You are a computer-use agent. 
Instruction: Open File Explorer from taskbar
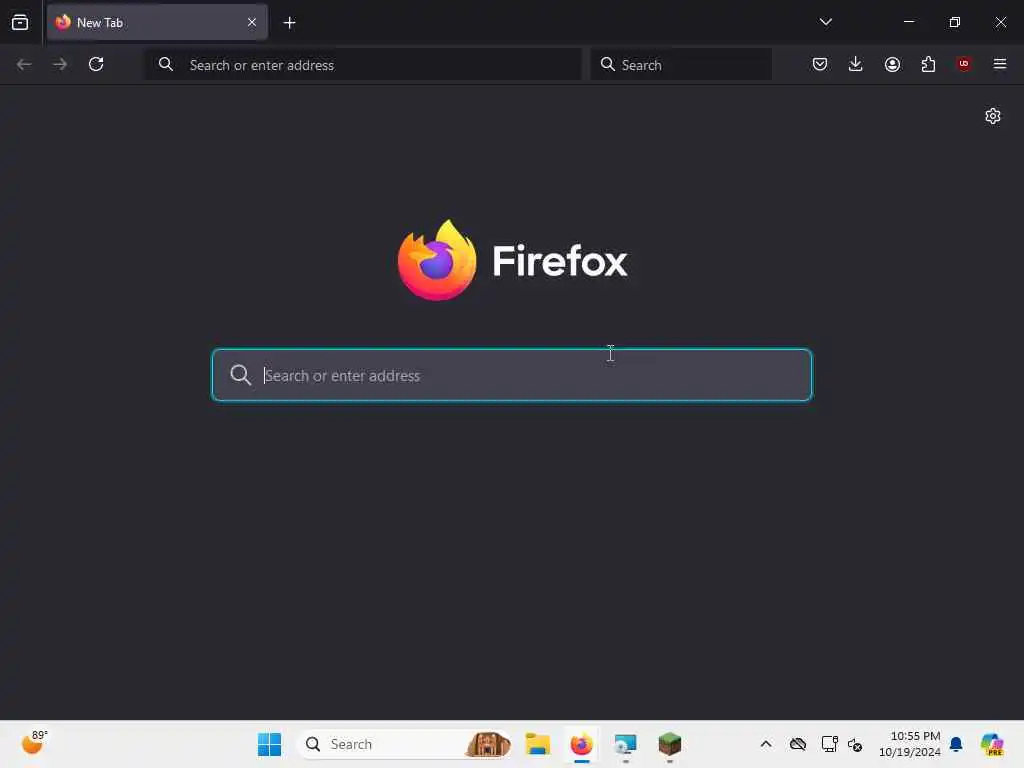537,744
